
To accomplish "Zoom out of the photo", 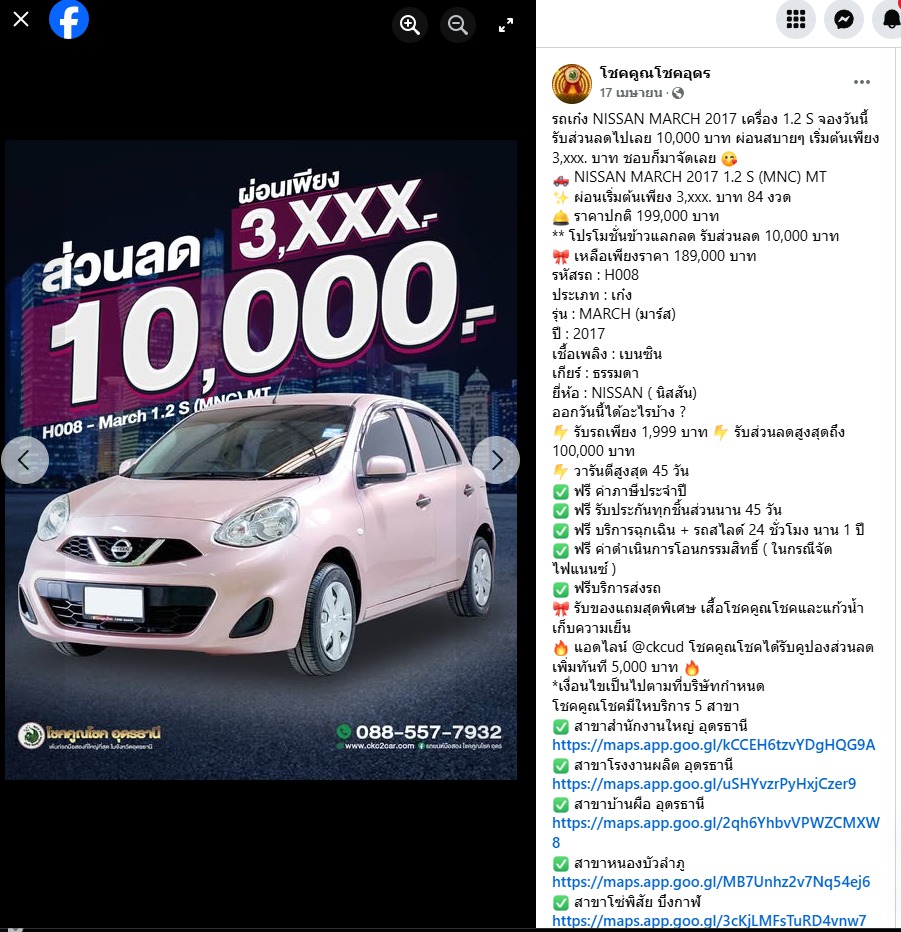I will 458,25.
